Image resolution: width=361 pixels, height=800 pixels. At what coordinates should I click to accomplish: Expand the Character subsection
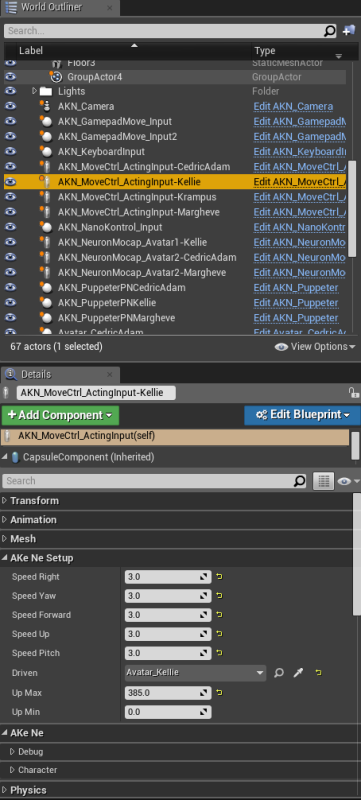click(13, 770)
